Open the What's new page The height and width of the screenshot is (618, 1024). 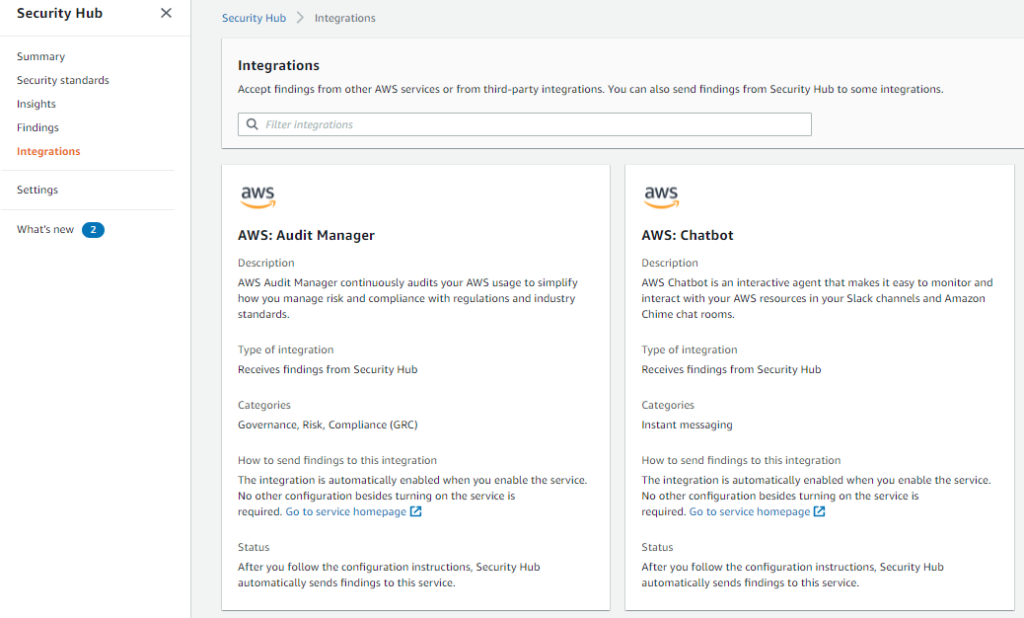(x=48, y=229)
